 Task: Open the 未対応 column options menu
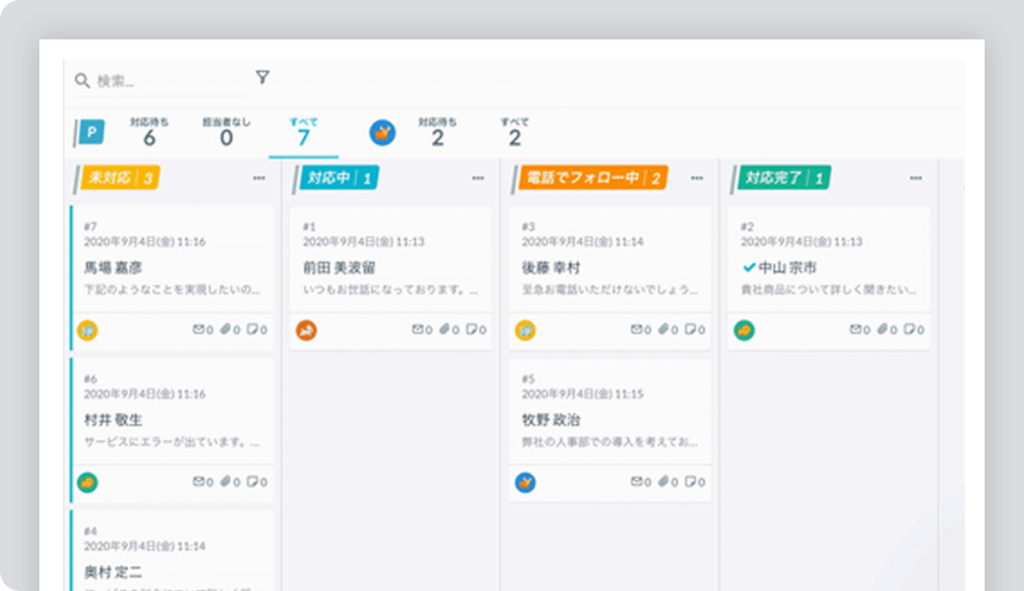pos(259,178)
